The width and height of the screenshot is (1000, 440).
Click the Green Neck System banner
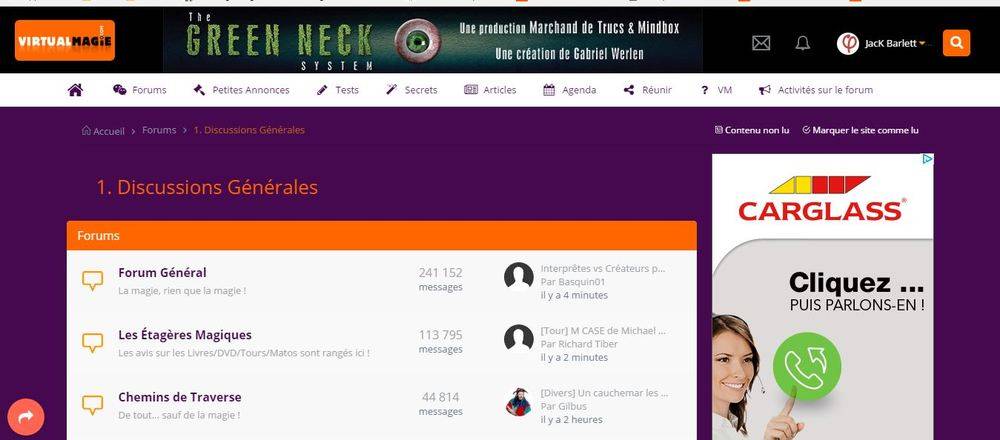click(433, 40)
